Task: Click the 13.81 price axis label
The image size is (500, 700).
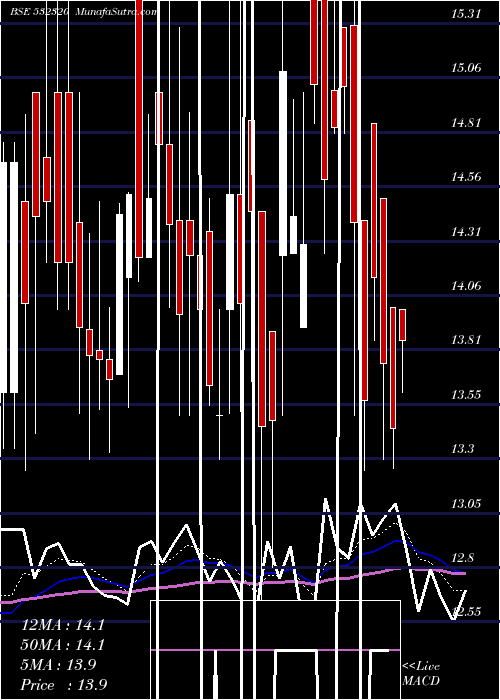Action: (x=467, y=340)
